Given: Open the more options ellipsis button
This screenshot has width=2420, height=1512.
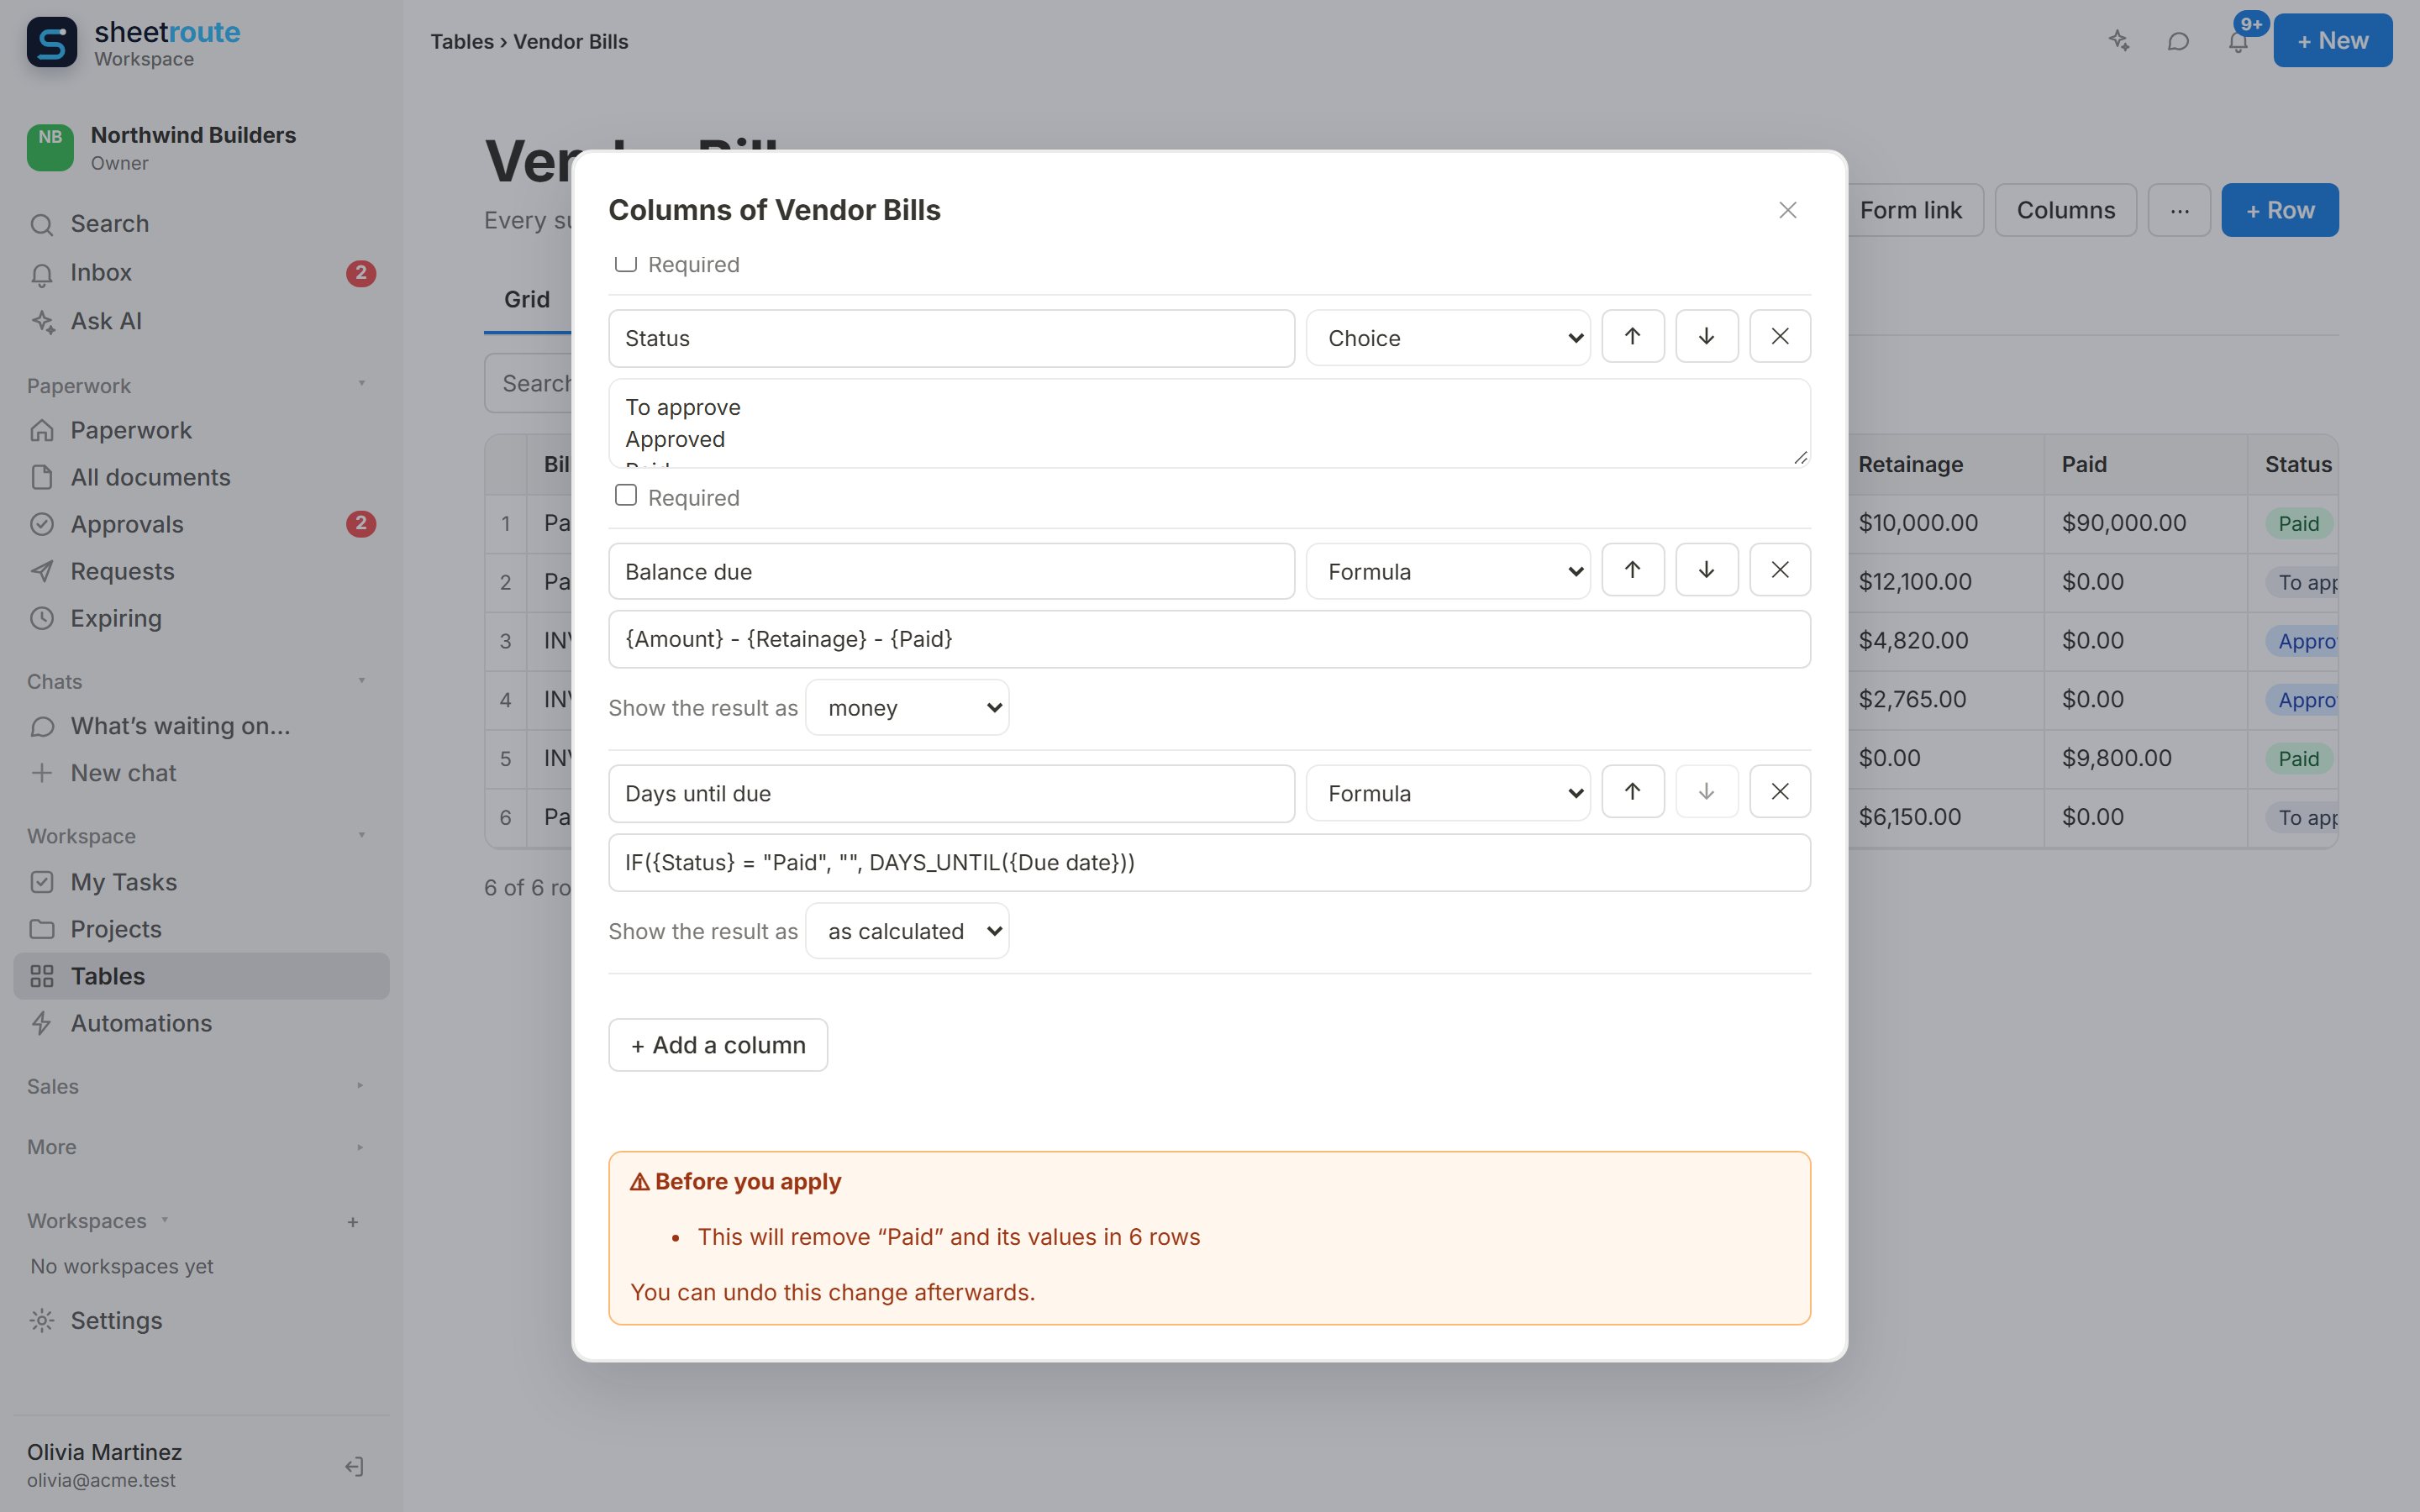Looking at the screenshot, I should 2179,210.
